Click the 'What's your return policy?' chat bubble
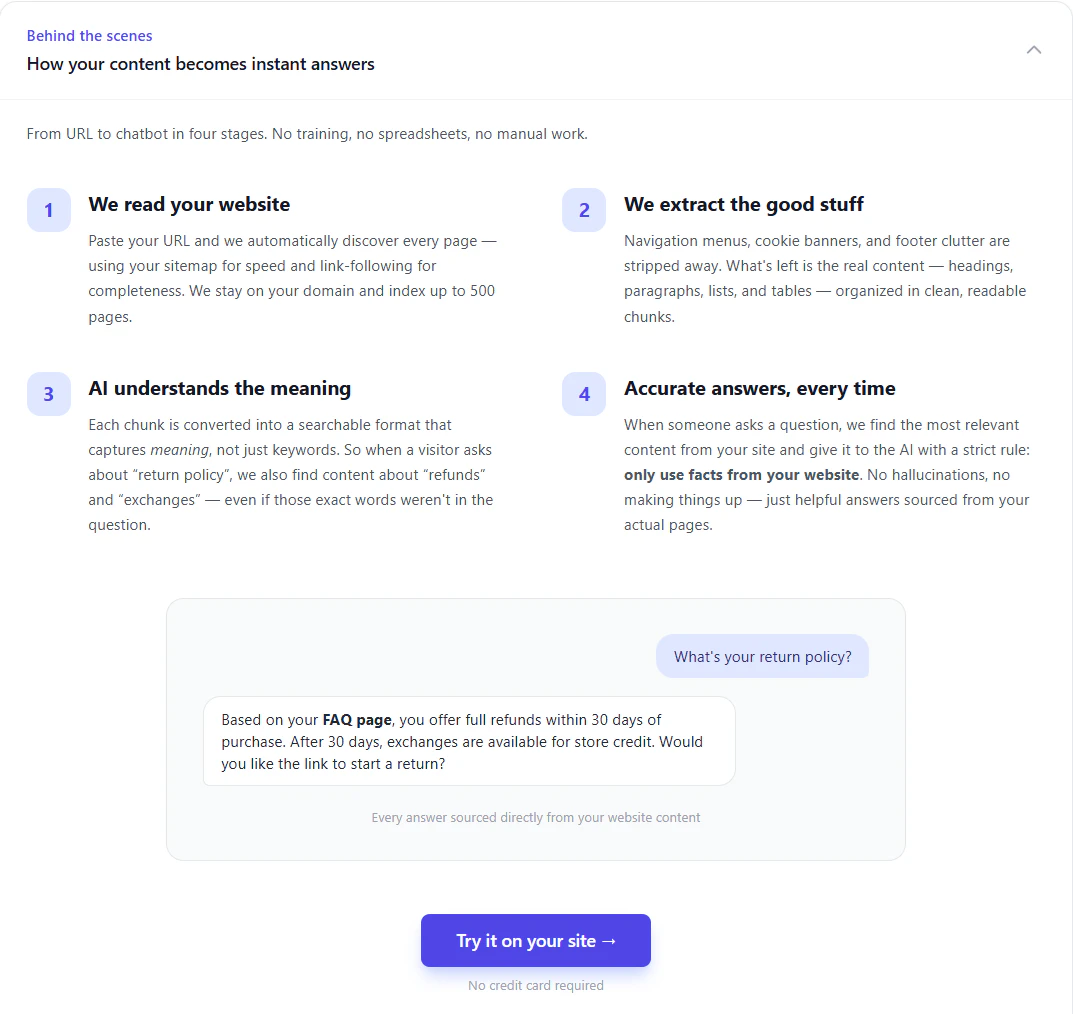 click(x=762, y=656)
